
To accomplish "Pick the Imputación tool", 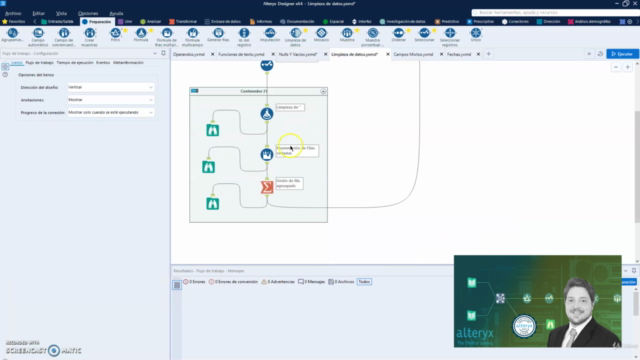I will tap(270, 35).
